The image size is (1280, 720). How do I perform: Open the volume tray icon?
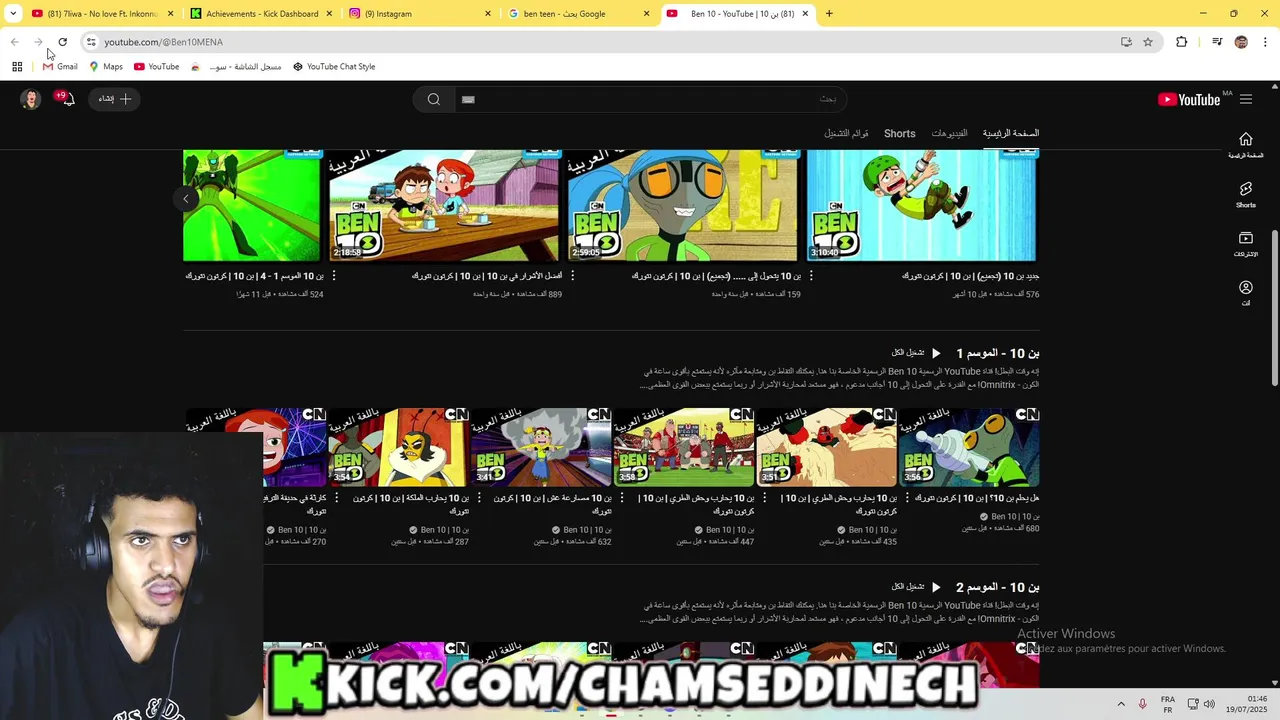coord(1209,704)
